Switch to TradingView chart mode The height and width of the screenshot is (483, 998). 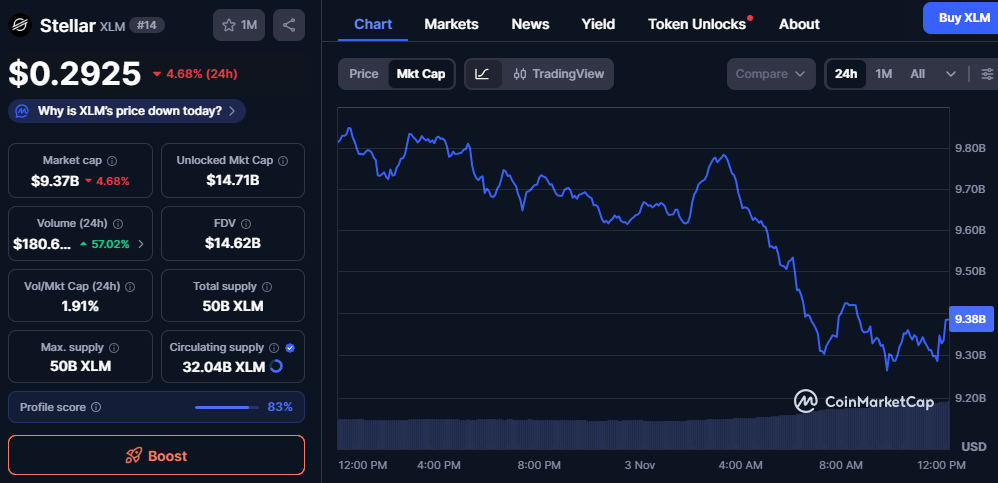pyautogui.click(x=559, y=74)
